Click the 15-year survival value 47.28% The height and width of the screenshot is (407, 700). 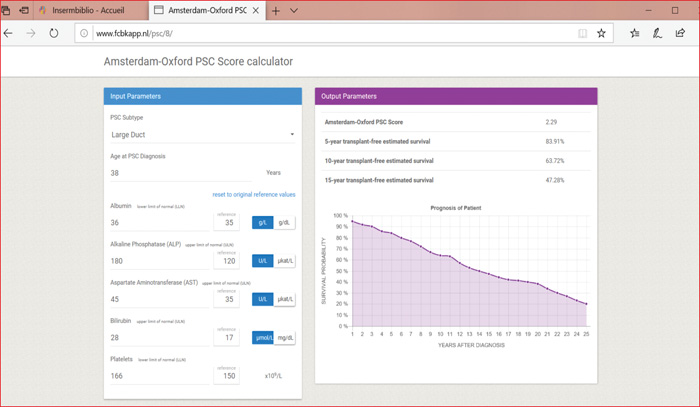pyautogui.click(x=554, y=180)
